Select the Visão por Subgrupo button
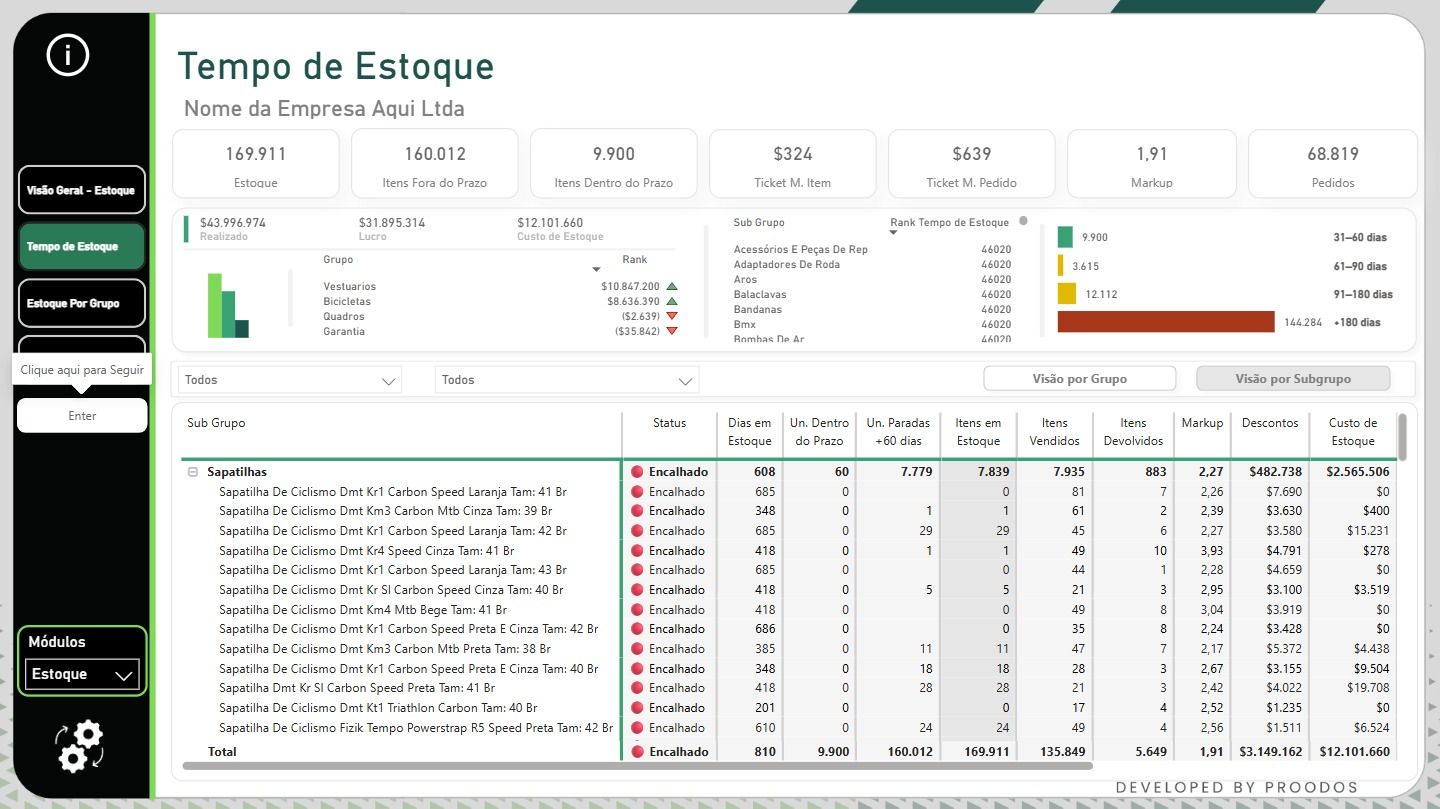Viewport: 1440px width, 809px height. pyautogui.click(x=1293, y=379)
